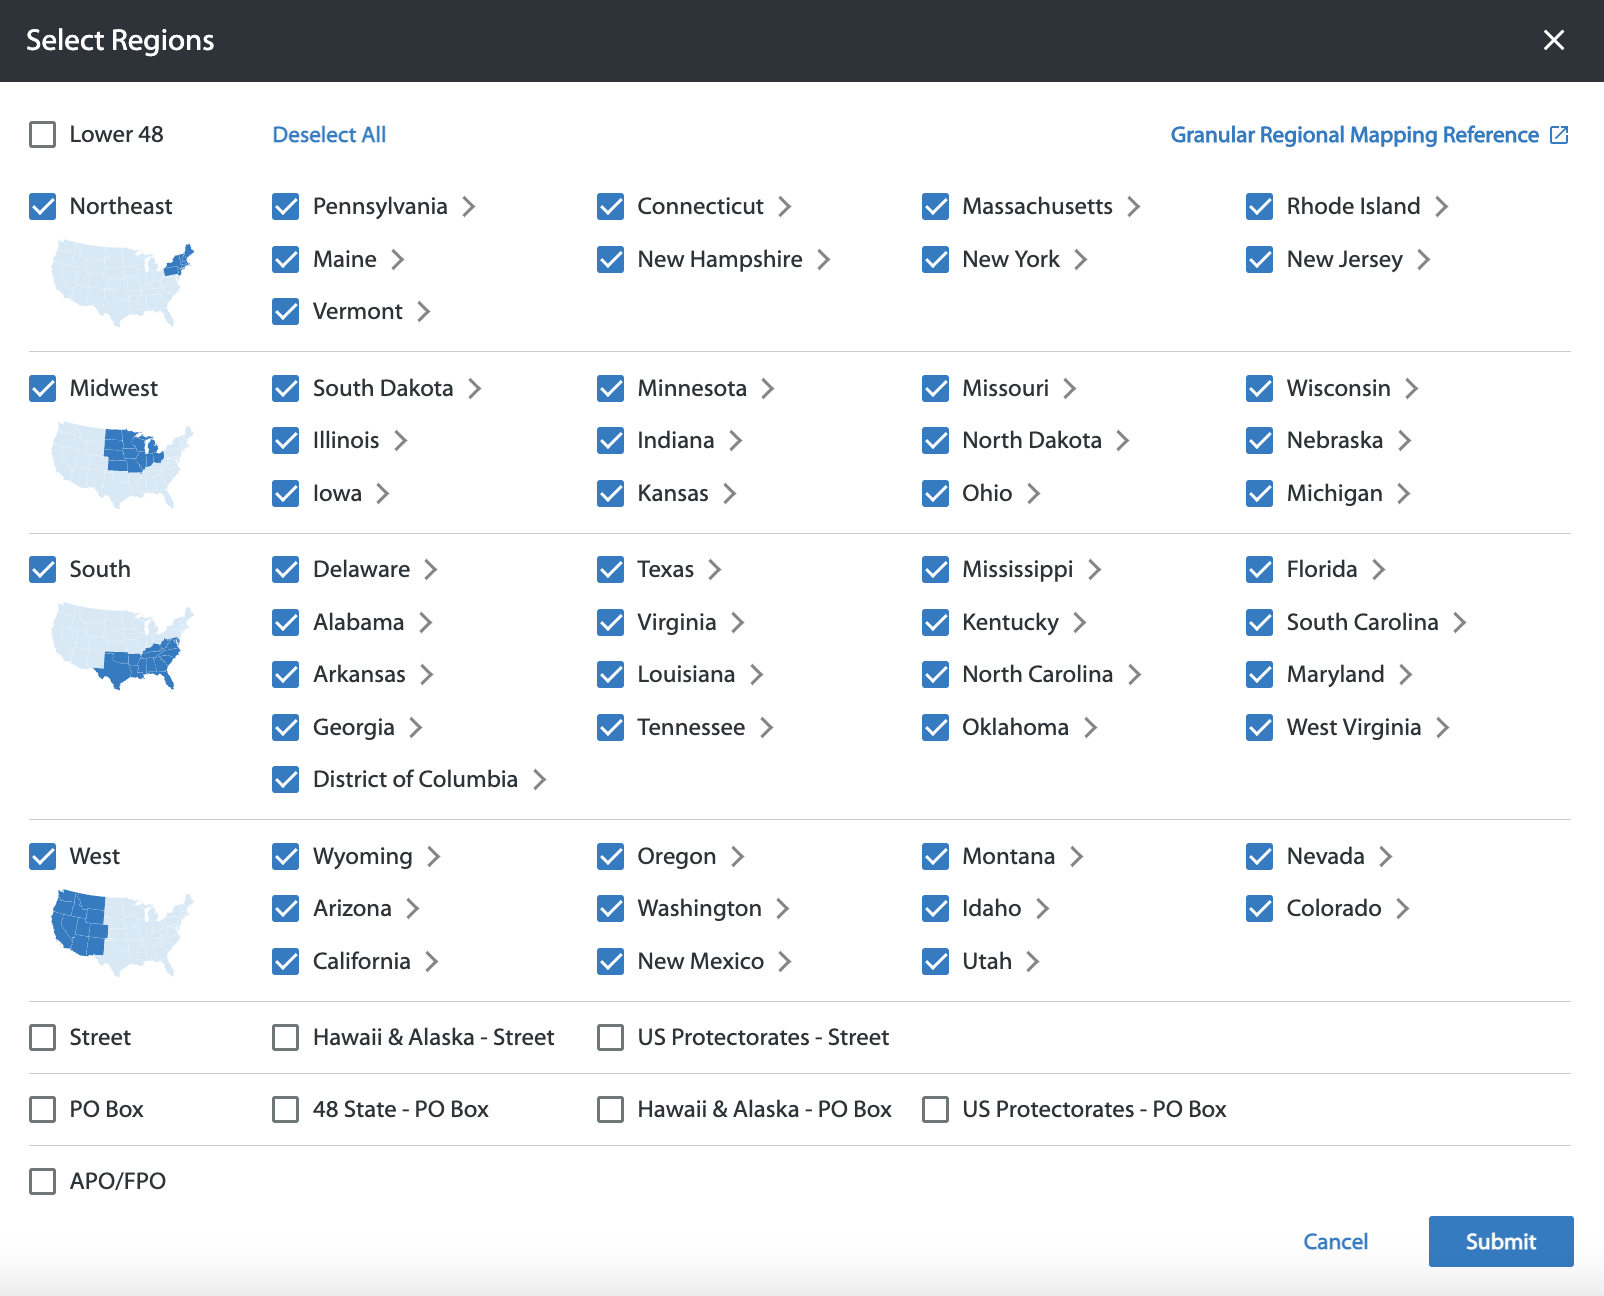Screen dimensions: 1604x1296
Task: Expand South Carolina chevron arrow
Action: [1460, 622]
